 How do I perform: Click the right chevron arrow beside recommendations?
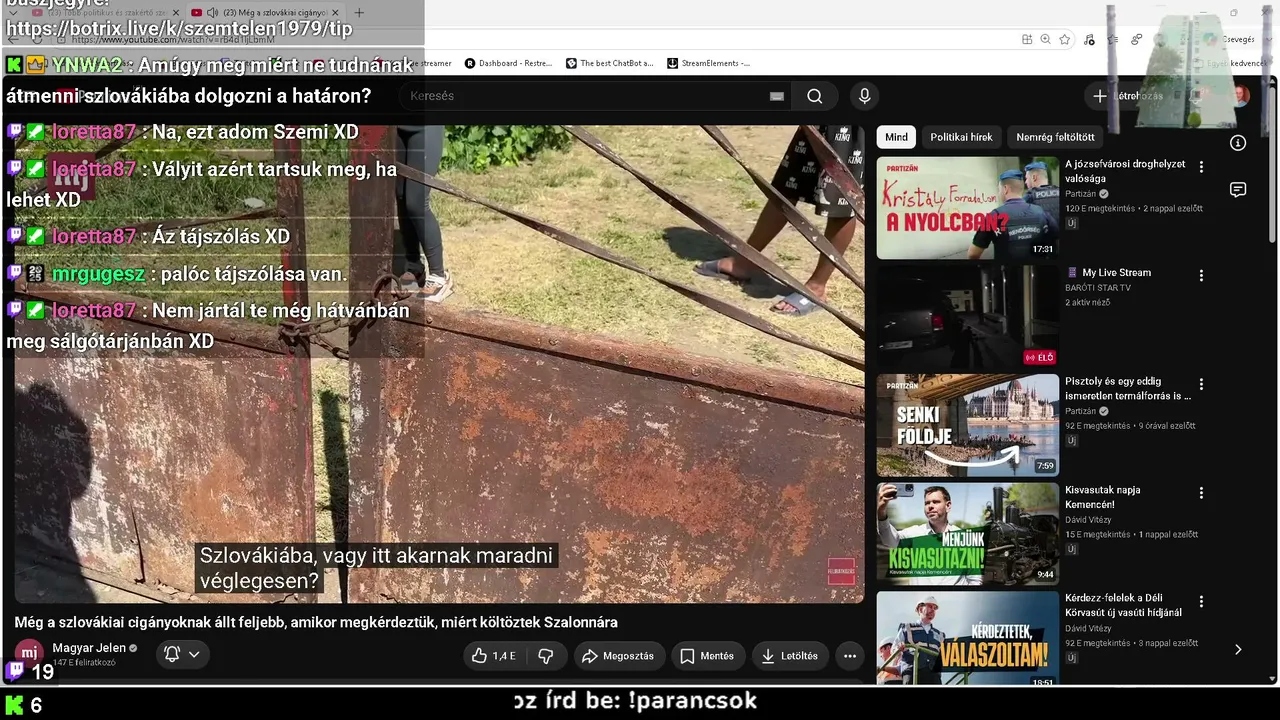coord(1238,649)
